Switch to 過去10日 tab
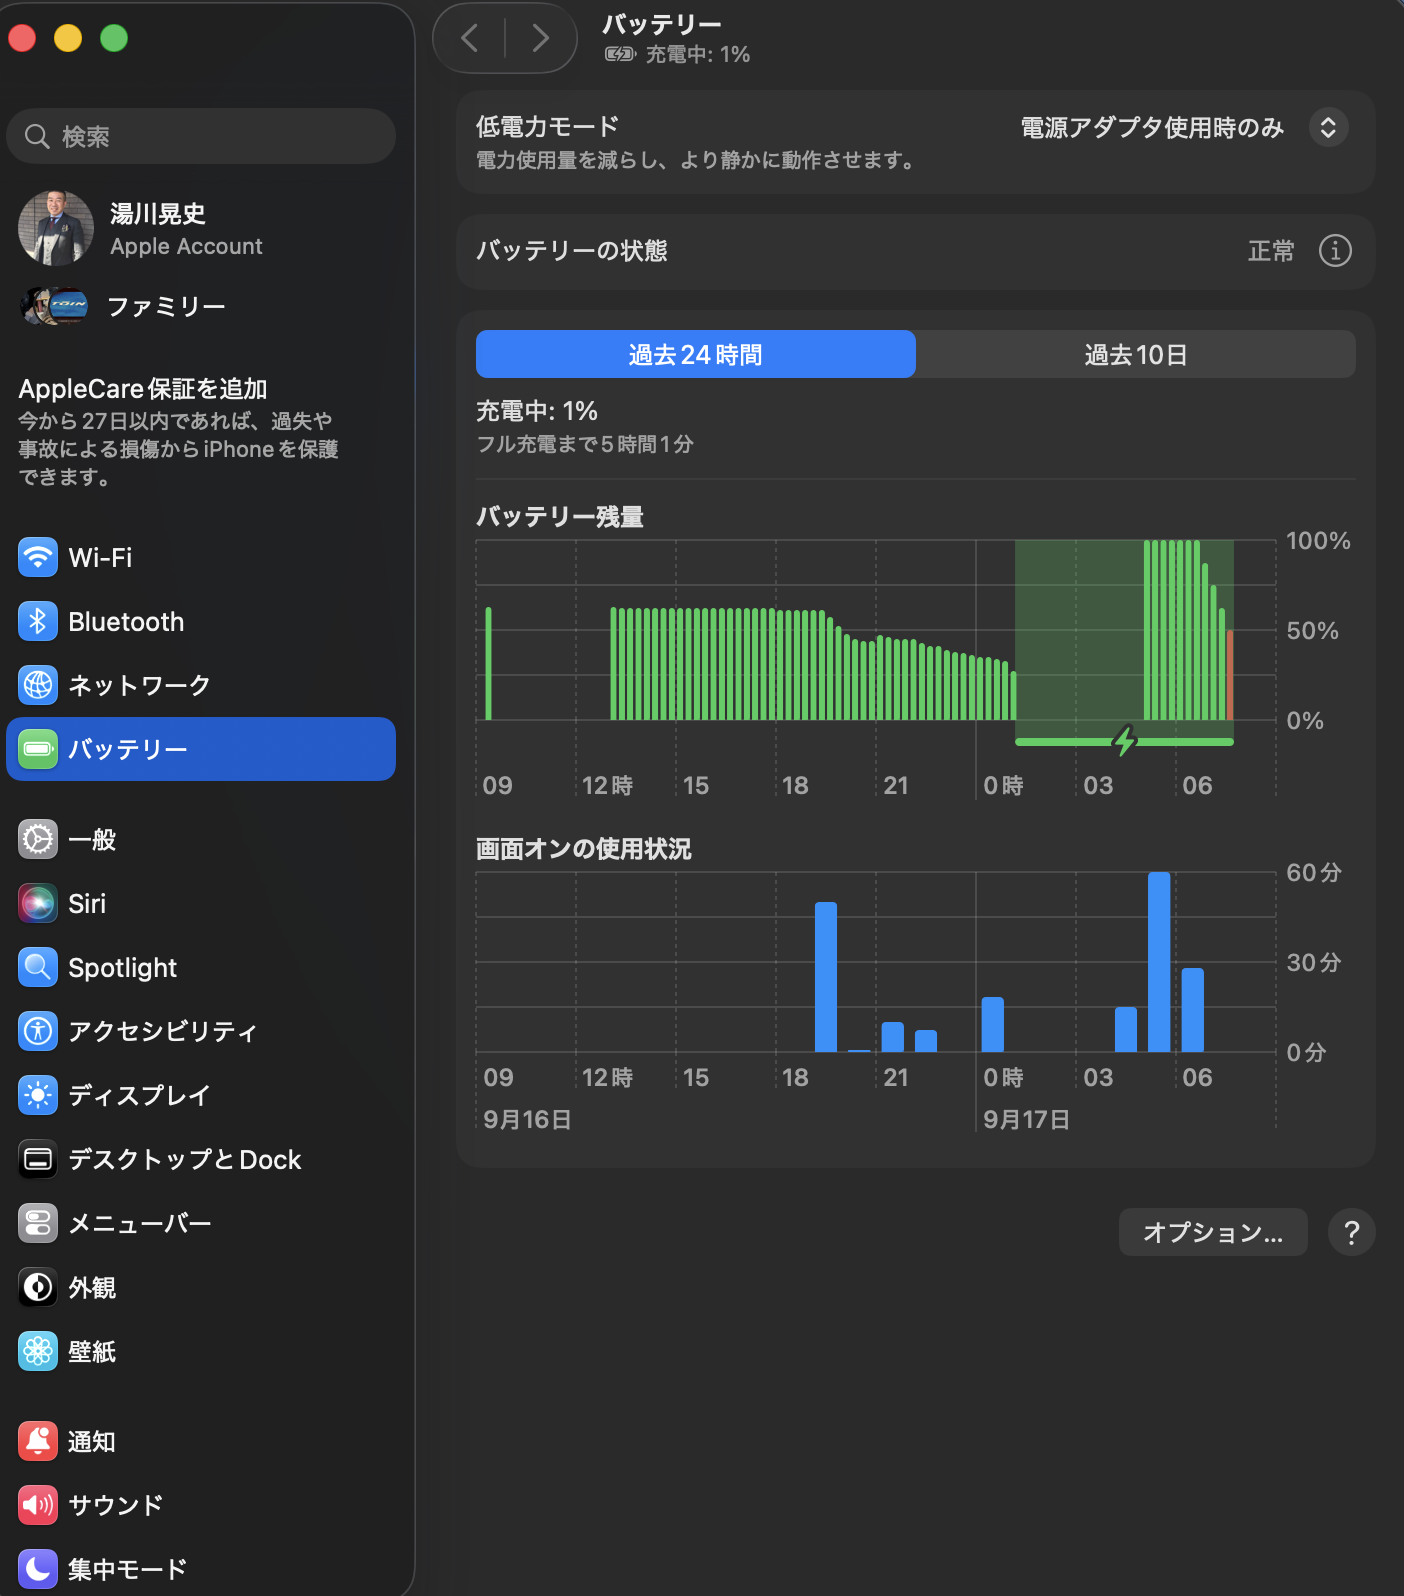 coord(1136,354)
